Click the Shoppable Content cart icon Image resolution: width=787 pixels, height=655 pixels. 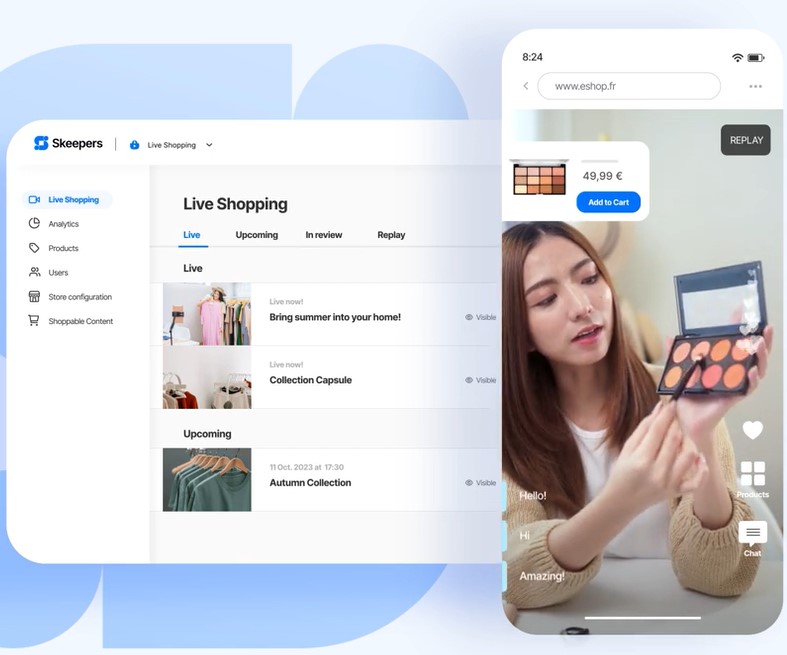click(35, 321)
